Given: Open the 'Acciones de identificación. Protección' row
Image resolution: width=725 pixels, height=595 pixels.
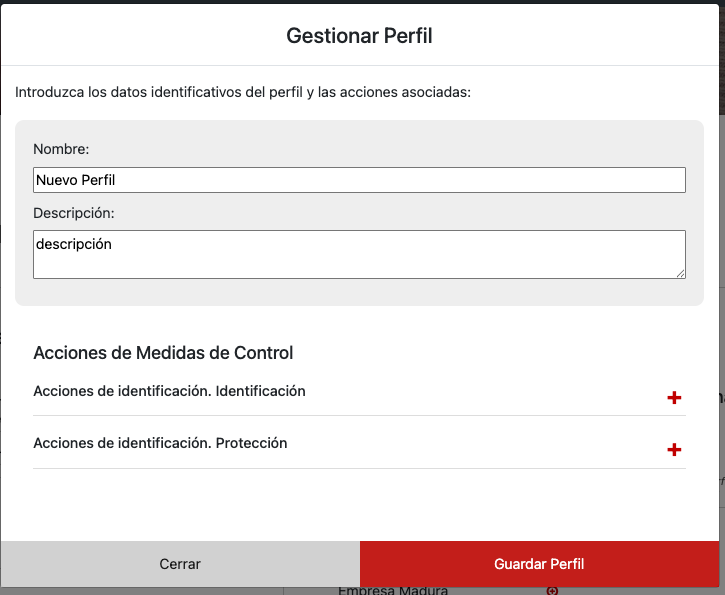Looking at the screenshot, I should (x=160, y=443).
